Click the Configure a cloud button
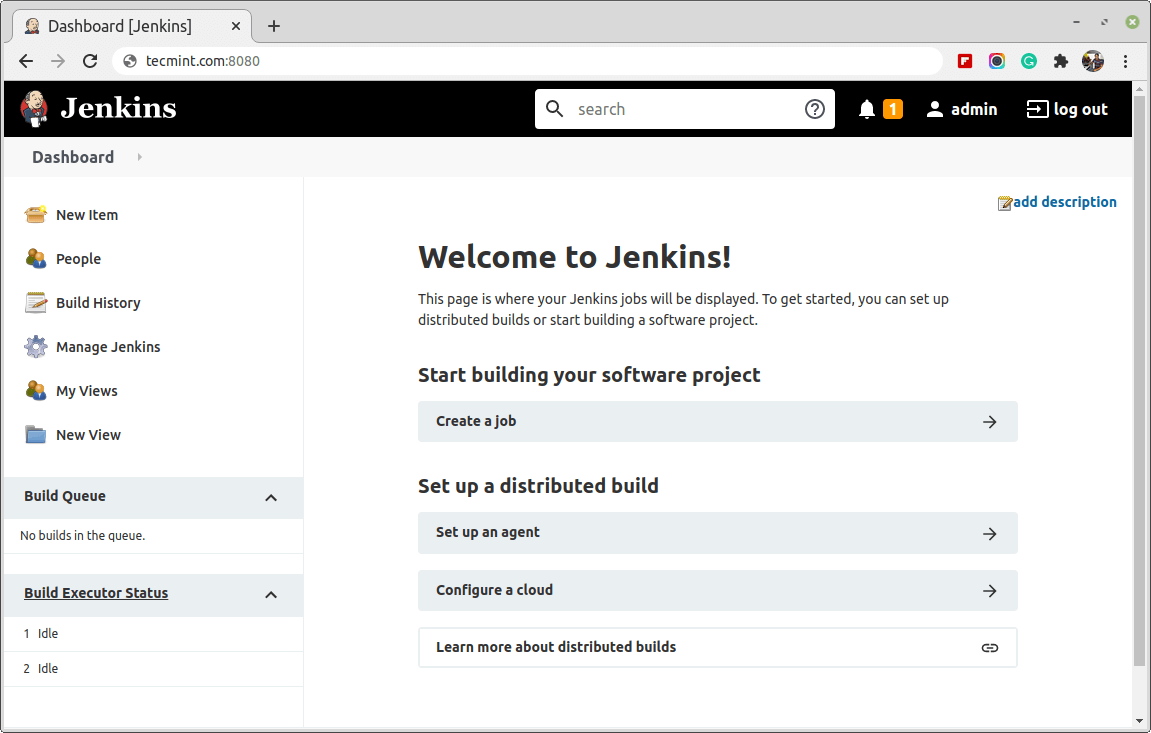This screenshot has height=733, width=1151. 718,590
